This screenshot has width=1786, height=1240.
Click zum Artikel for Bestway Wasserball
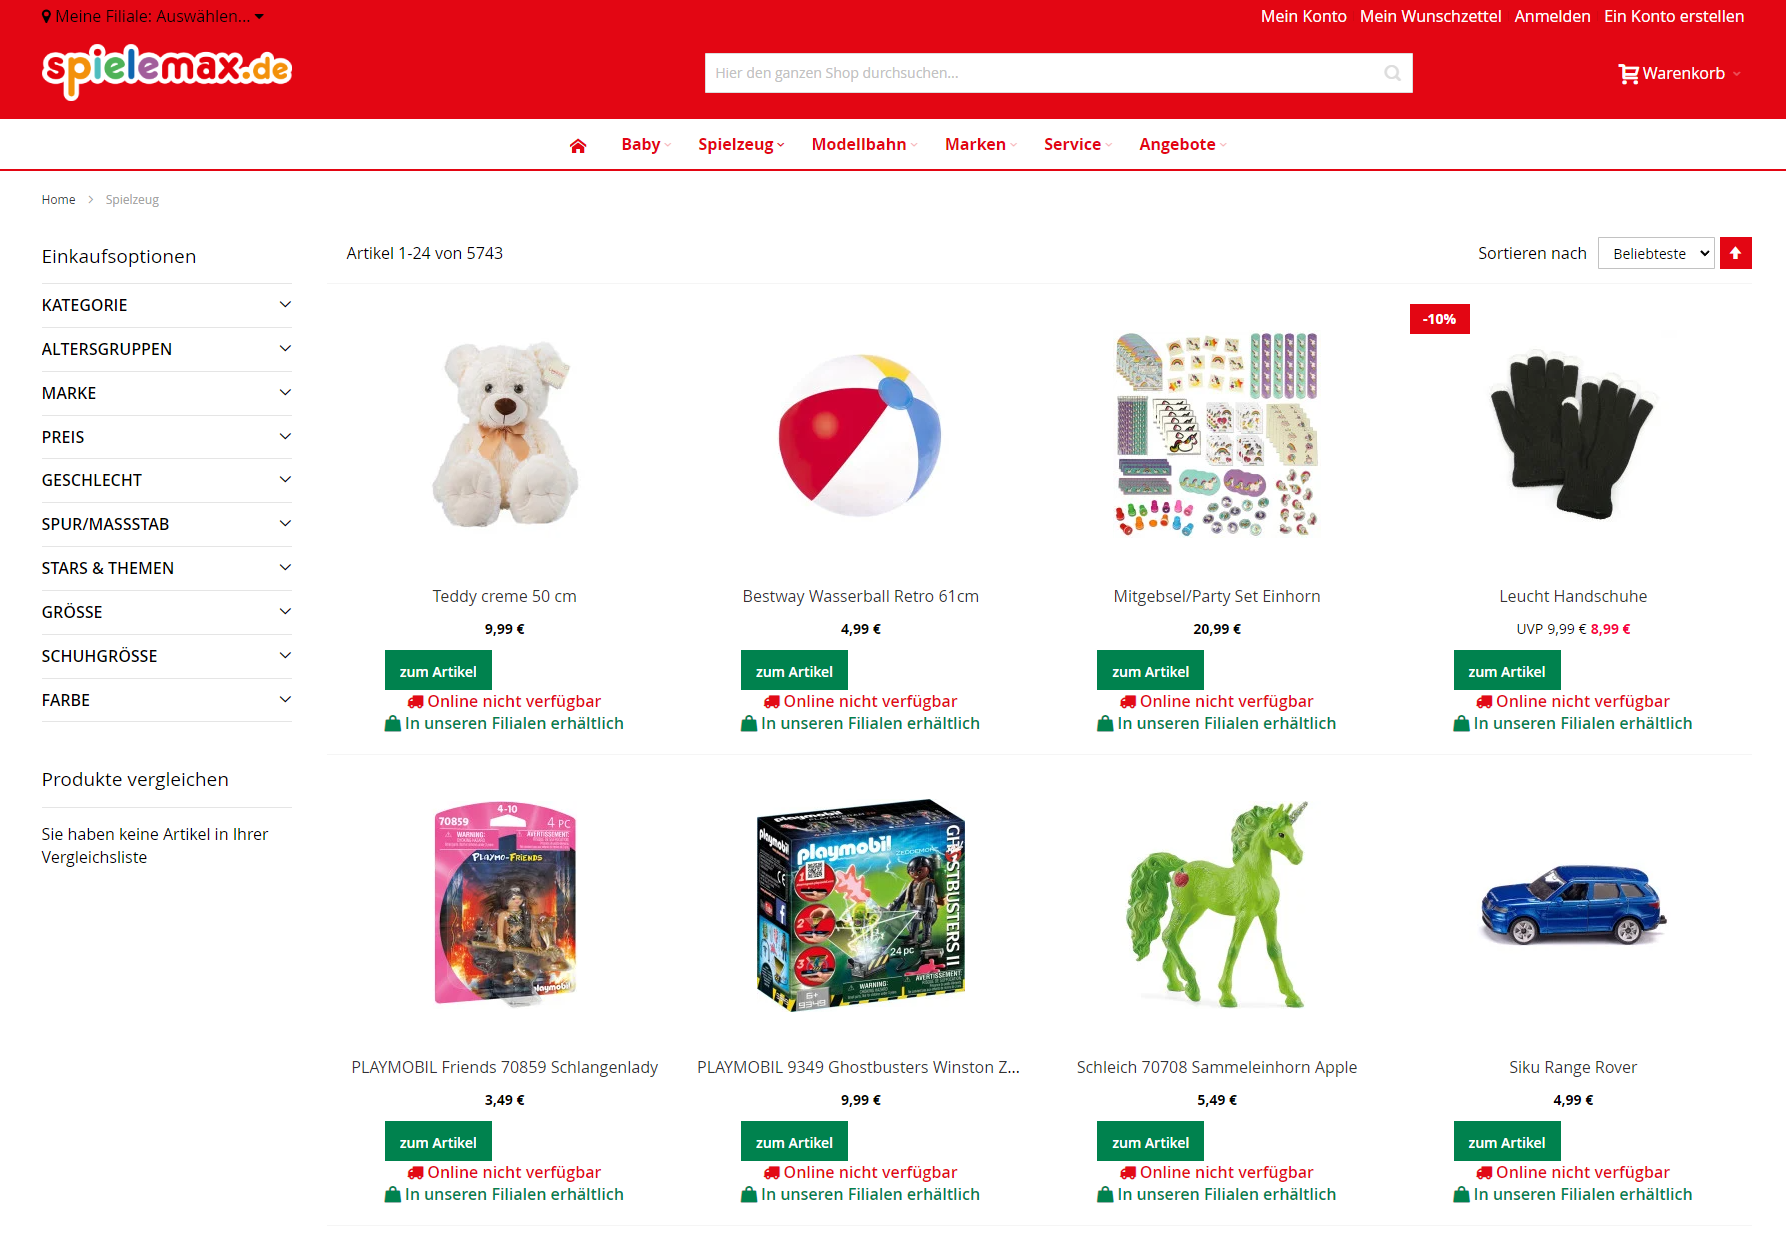[x=794, y=671]
